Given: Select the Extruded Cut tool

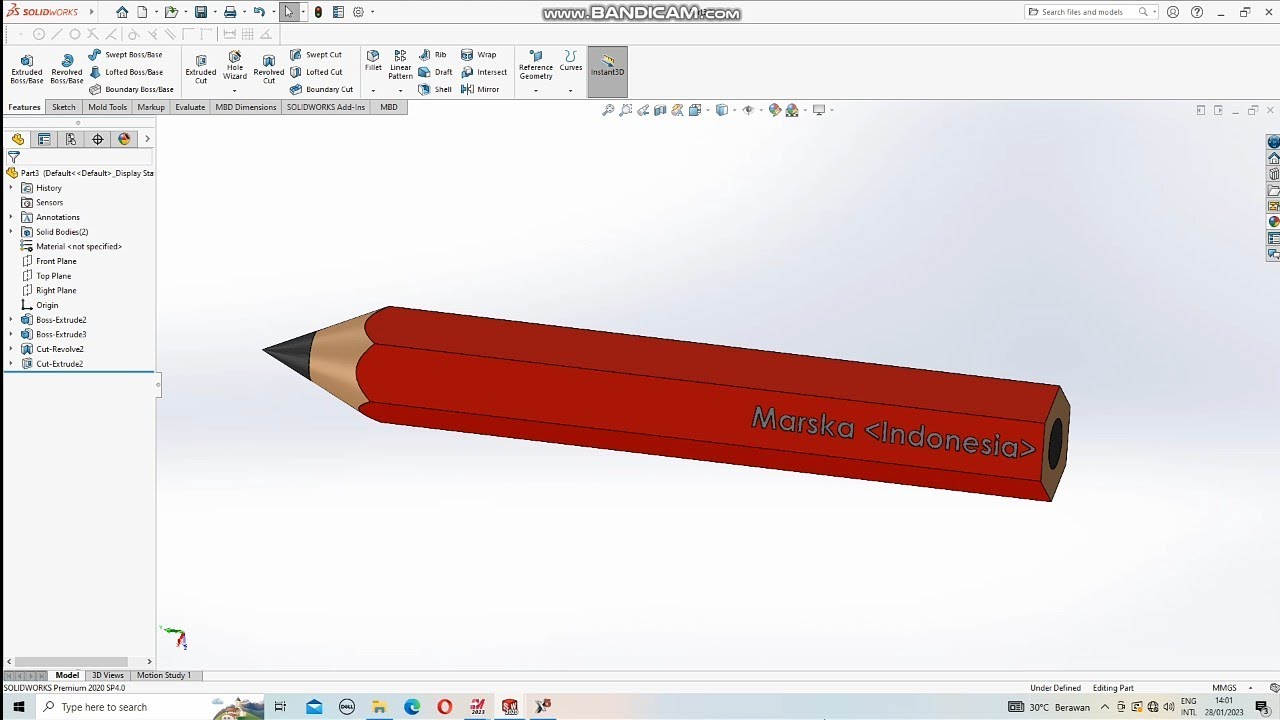Looking at the screenshot, I should pyautogui.click(x=201, y=68).
